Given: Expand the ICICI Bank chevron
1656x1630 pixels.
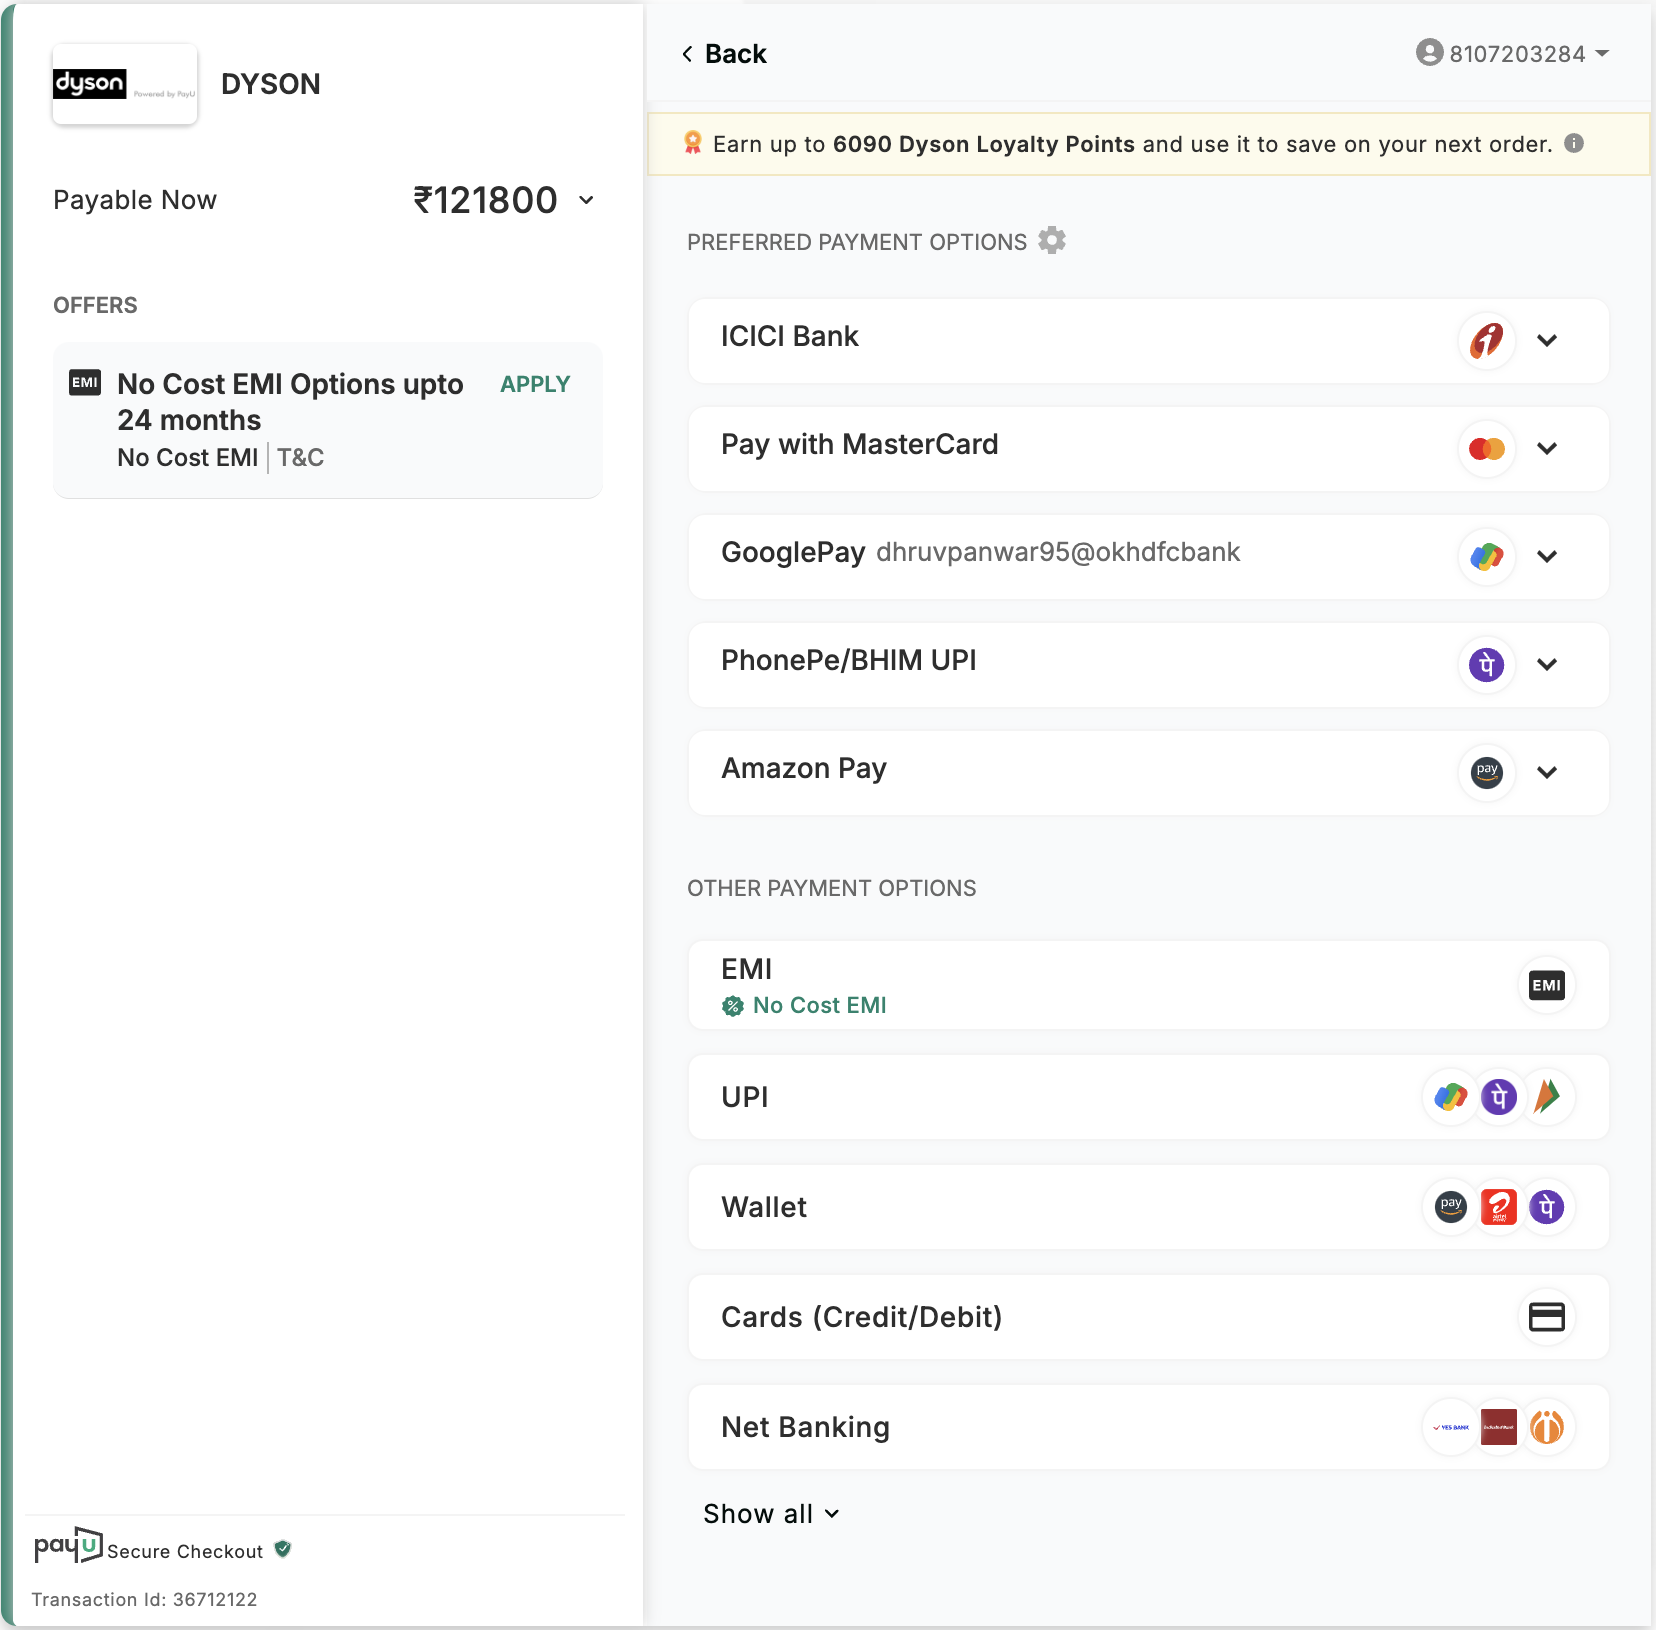Looking at the screenshot, I should click(1547, 340).
